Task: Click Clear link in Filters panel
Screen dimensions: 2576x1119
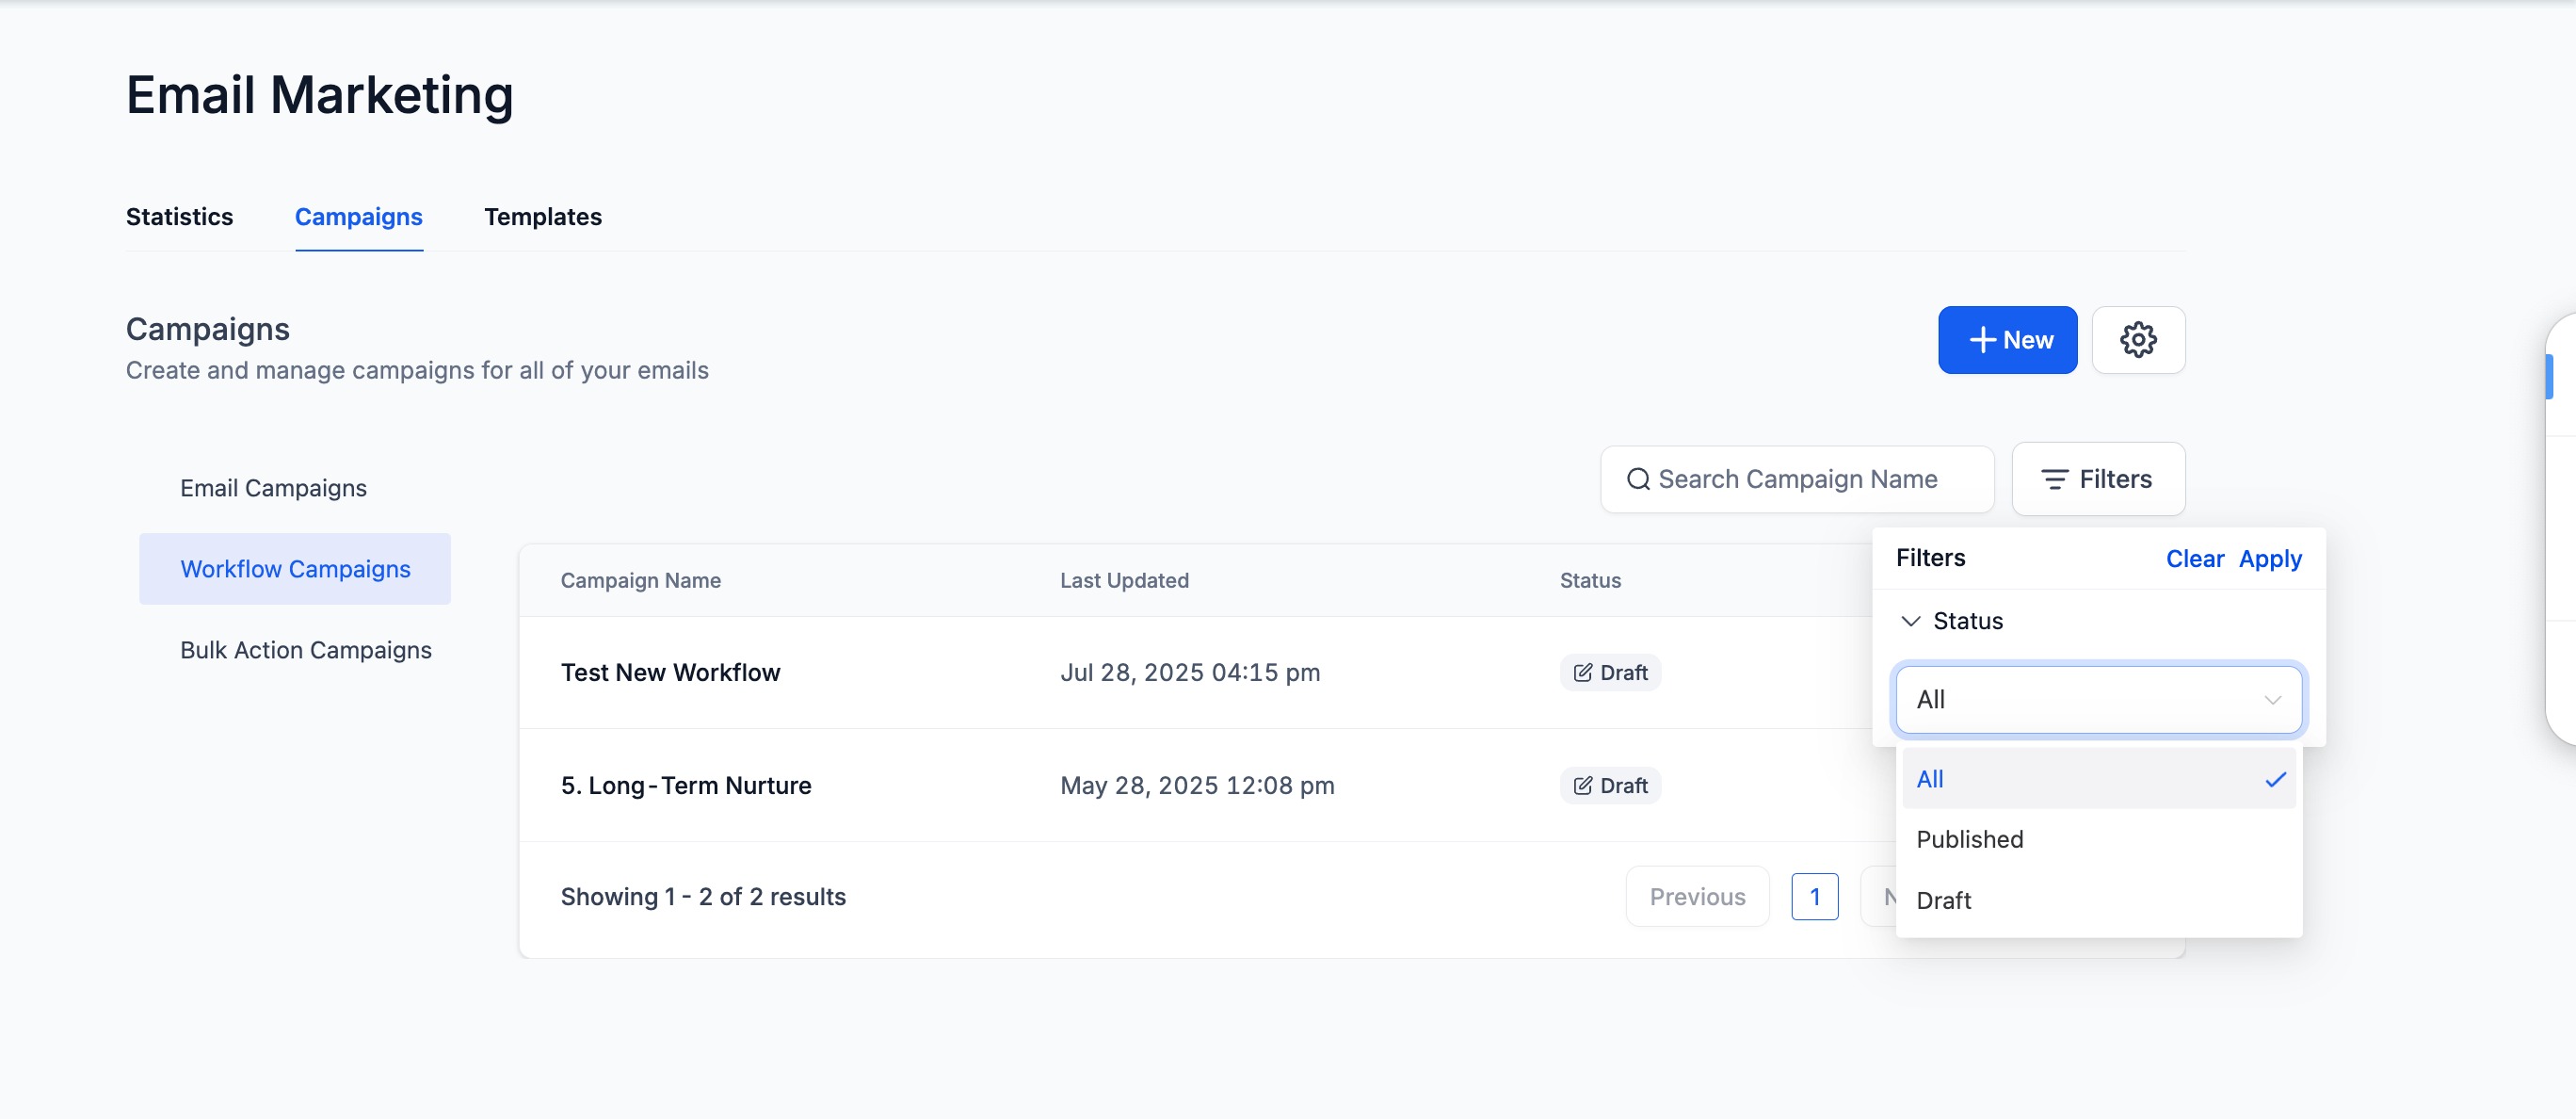Action: pyautogui.click(x=2194, y=559)
